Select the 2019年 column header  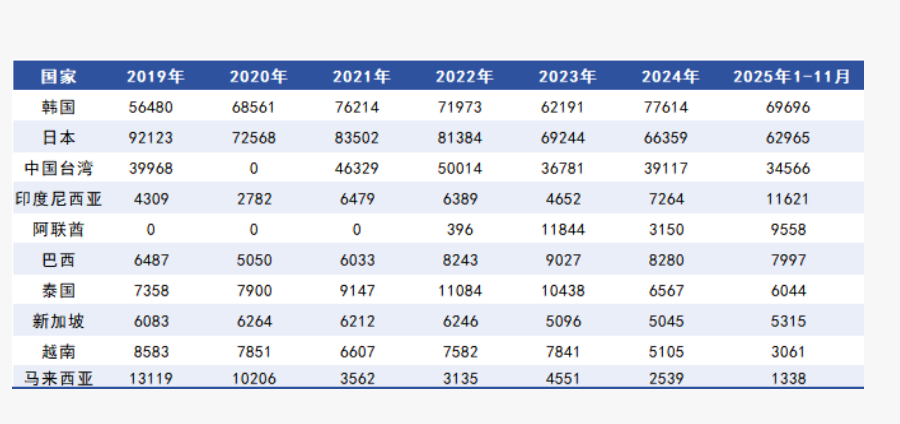click(x=155, y=76)
